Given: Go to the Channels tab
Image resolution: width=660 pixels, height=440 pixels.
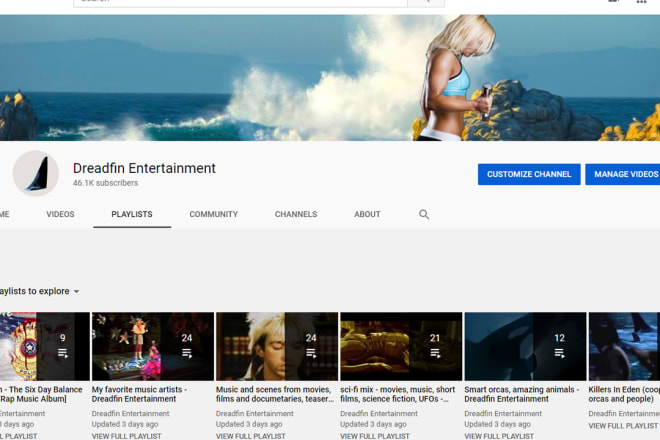Looking at the screenshot, I should tap(296, 214).
